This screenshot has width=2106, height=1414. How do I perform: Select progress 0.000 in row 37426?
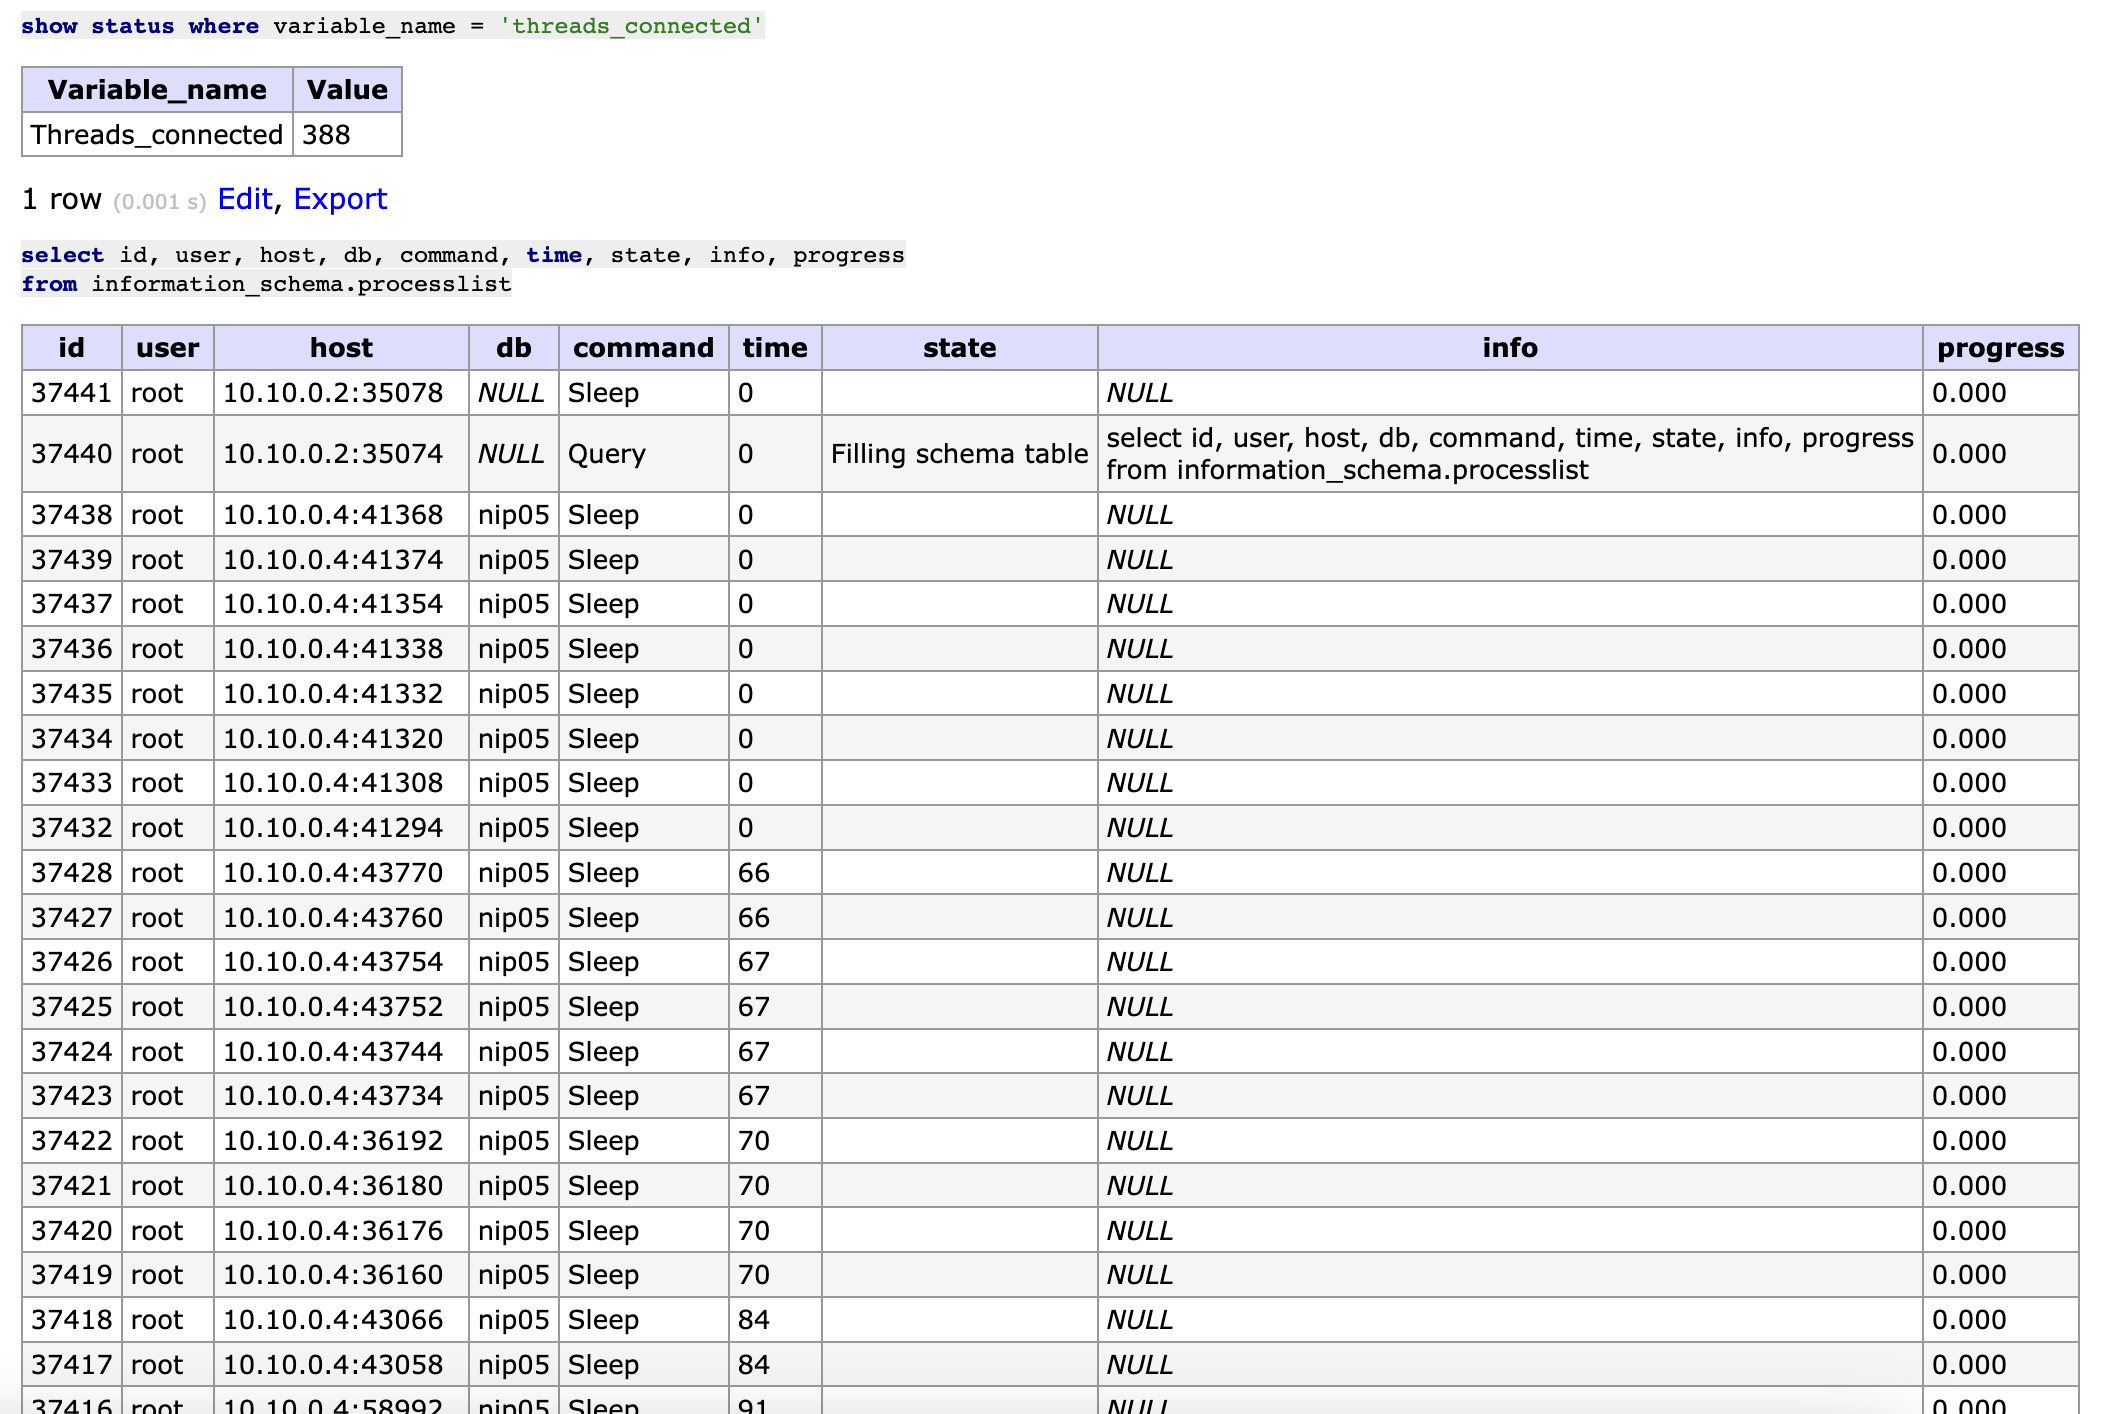(x=2001, y=962)
